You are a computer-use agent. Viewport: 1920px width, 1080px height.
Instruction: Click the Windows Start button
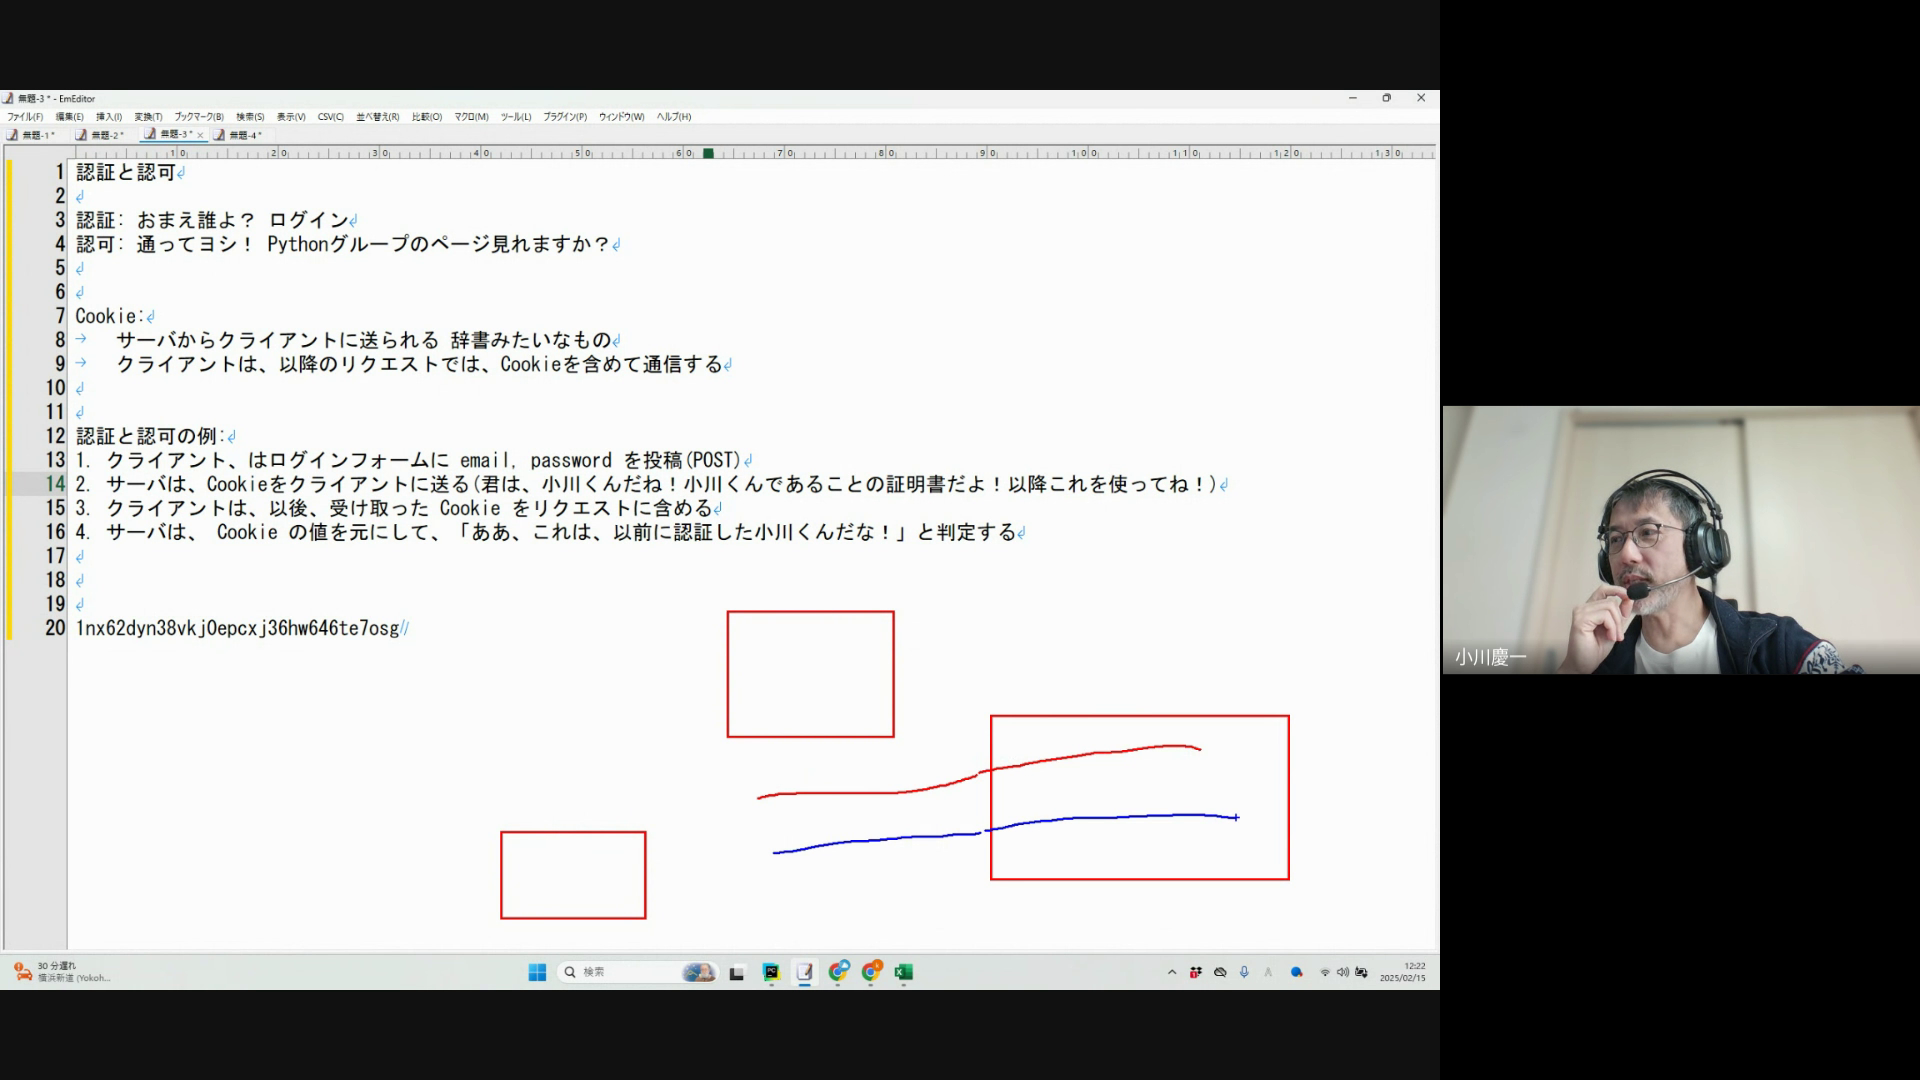click(x=537, y=972)
